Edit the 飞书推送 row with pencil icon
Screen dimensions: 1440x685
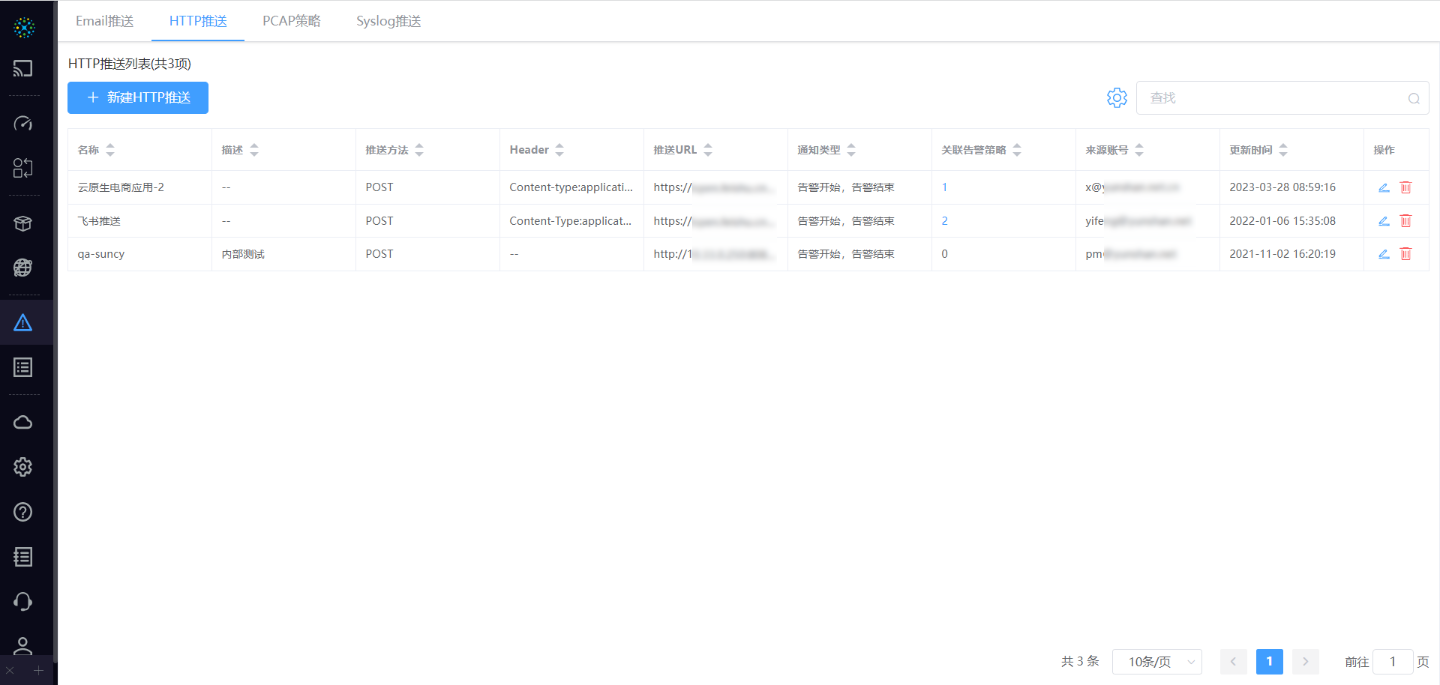click(x=1384, y=221)
